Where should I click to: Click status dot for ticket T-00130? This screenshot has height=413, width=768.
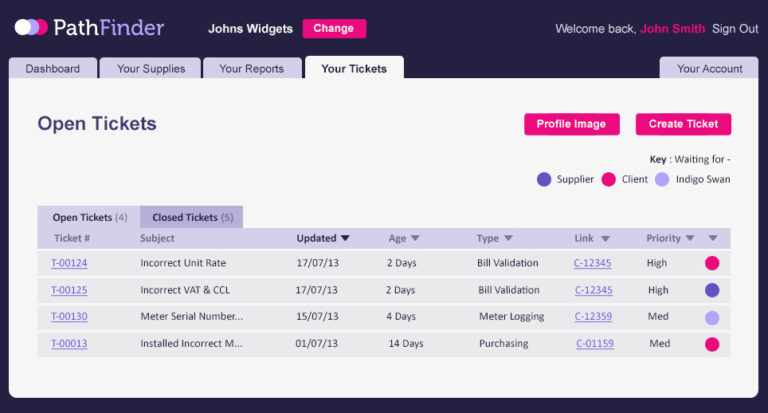click(712, 318)
